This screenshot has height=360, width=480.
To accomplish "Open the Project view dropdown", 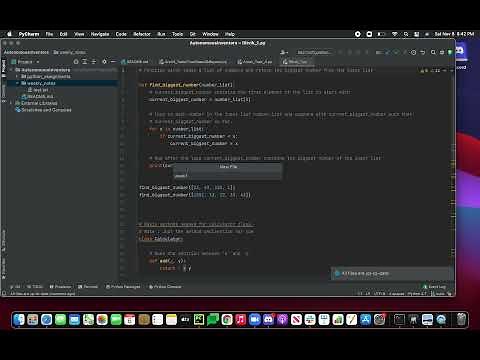I will coord(25,62).
